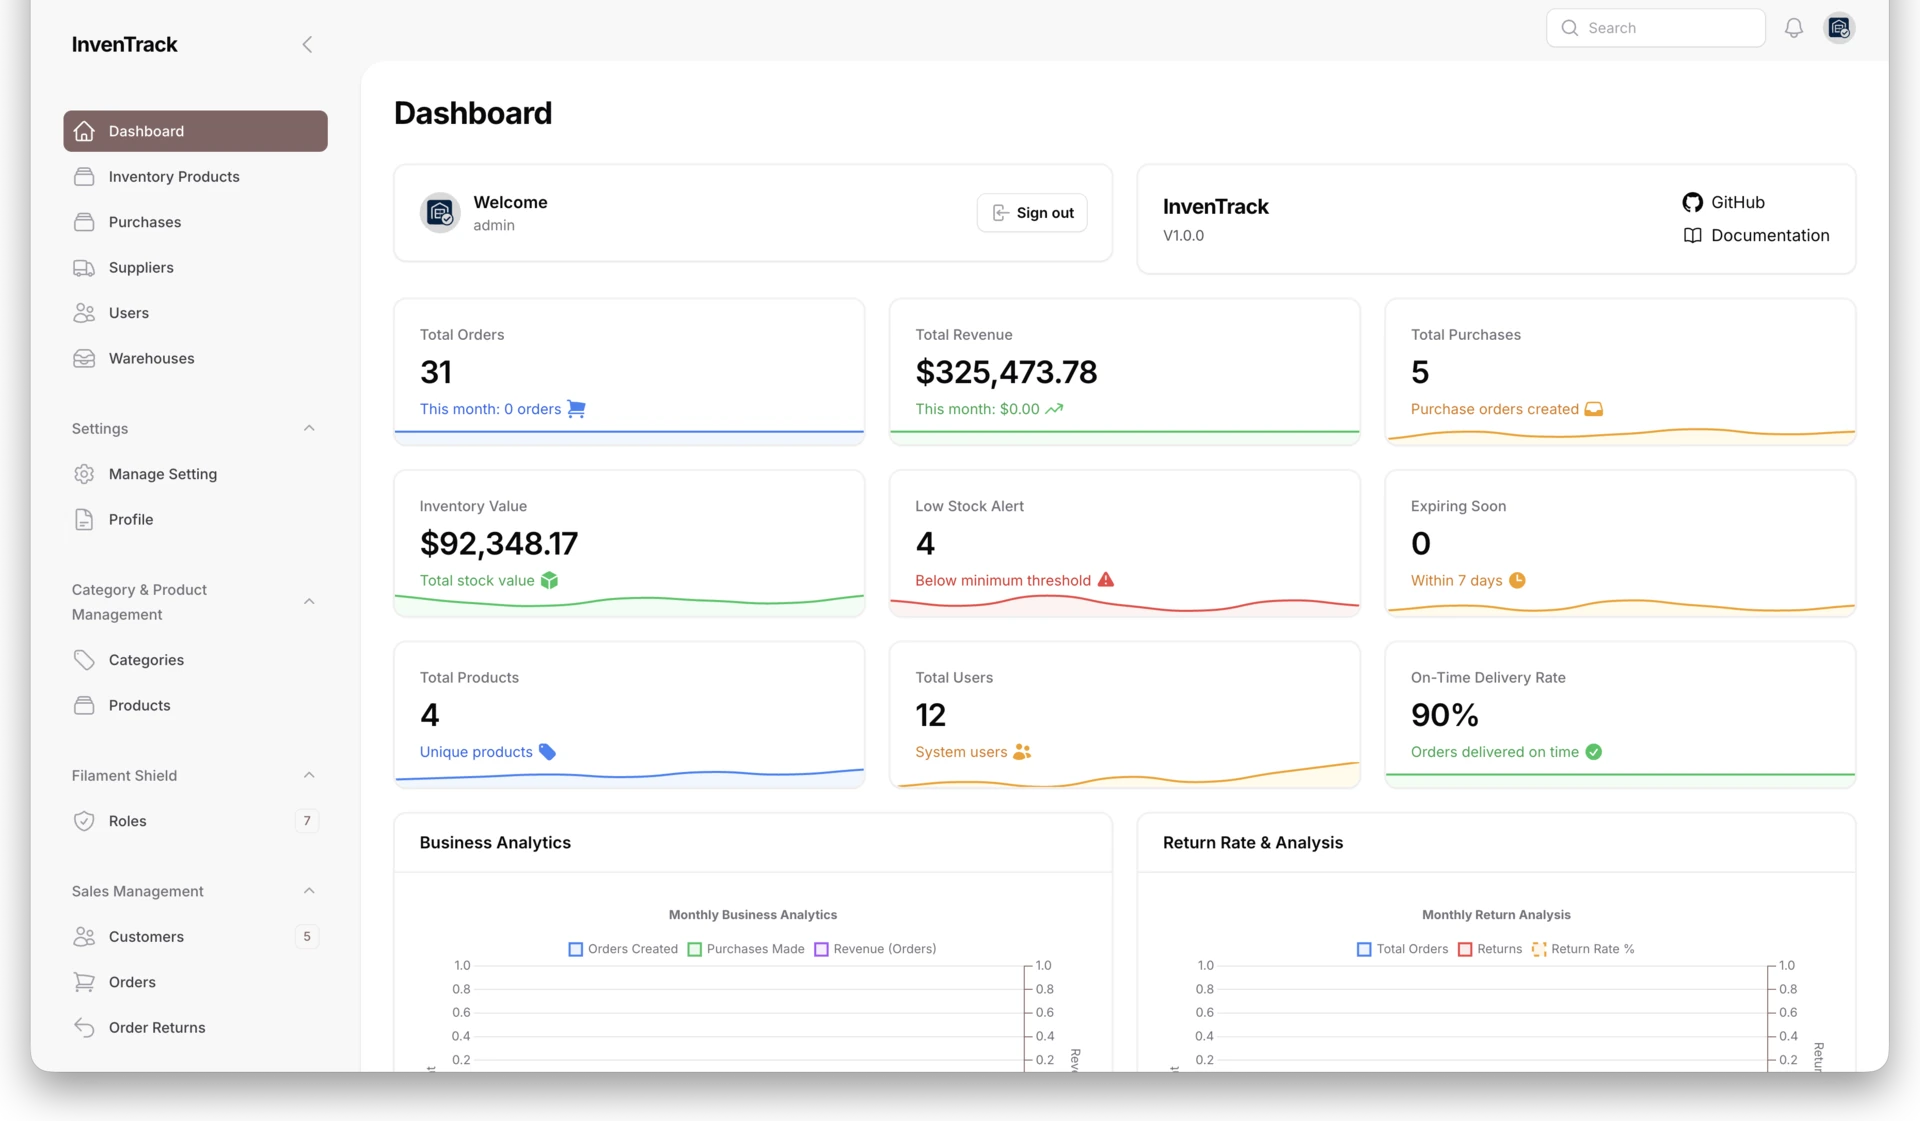This screenshot has width=1920, height=1121.
Task: Toggle Return Rate % series in legend
Action: point(1583,949)
